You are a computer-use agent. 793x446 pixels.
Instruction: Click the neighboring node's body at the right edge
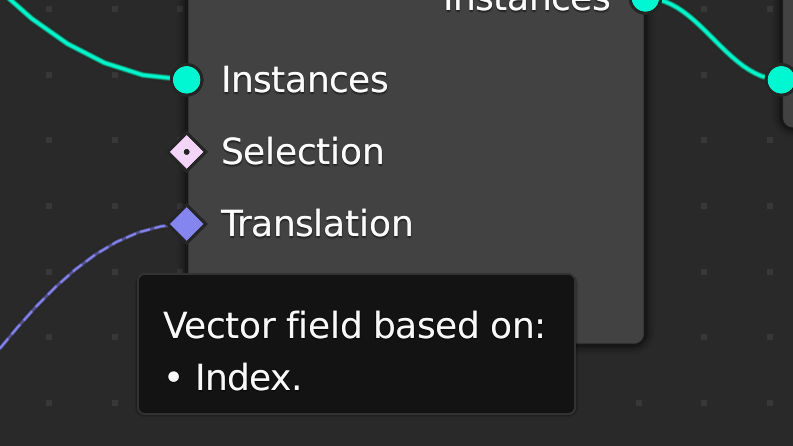point(788,30)
